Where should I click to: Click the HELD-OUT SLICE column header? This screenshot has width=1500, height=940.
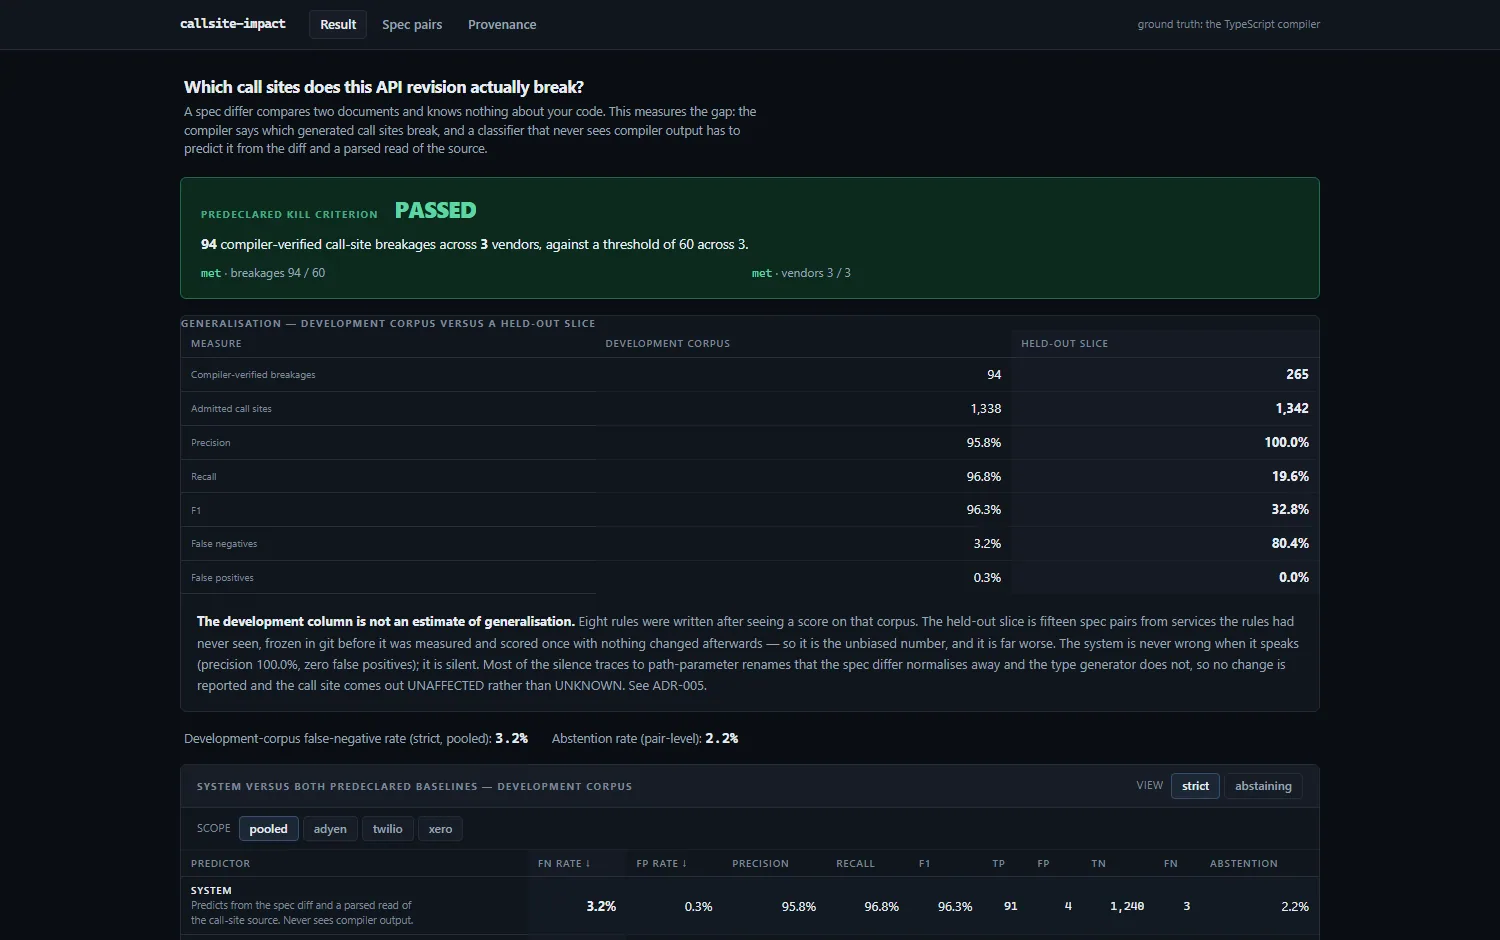(x=1064, y=343)
